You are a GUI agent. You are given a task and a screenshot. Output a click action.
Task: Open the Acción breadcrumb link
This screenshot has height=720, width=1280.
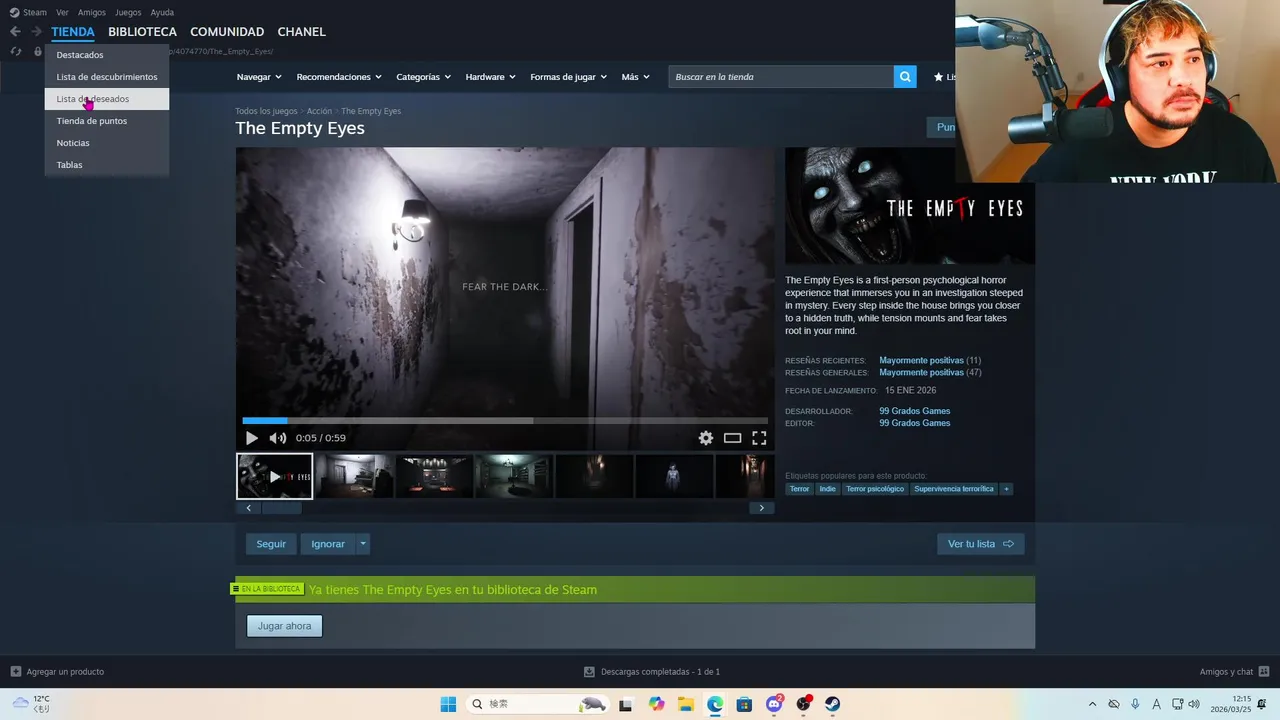(319, 111)
